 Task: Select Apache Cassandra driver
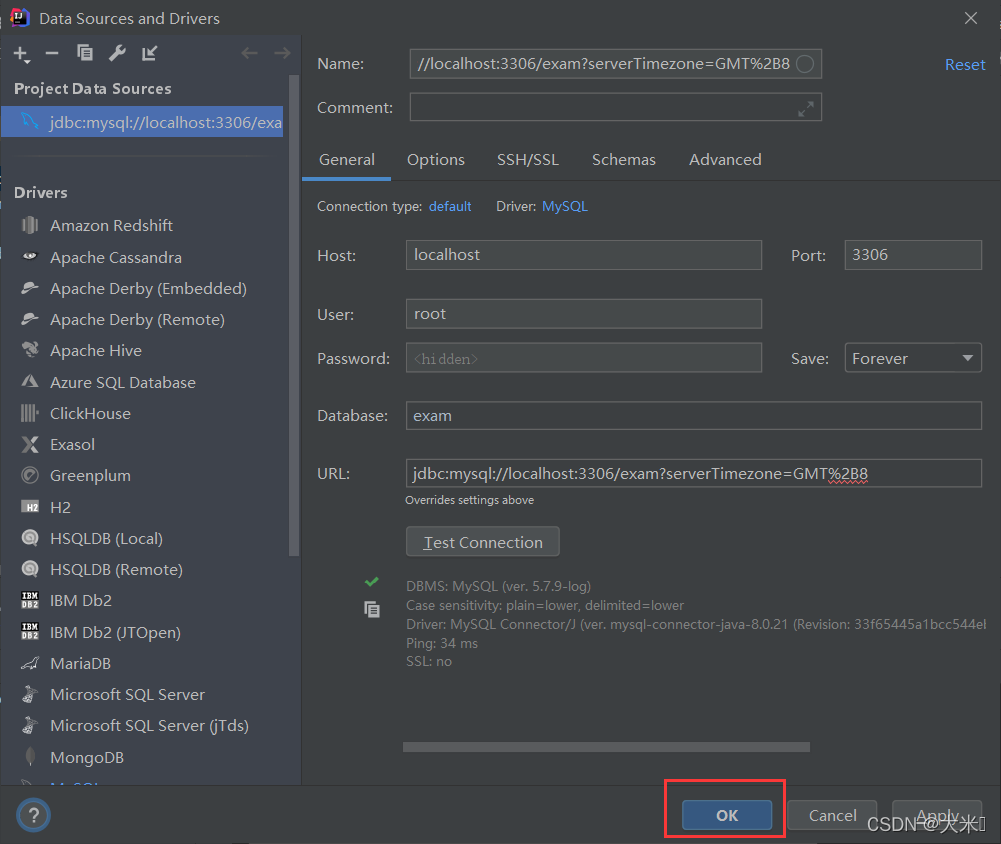click(116, 257)
